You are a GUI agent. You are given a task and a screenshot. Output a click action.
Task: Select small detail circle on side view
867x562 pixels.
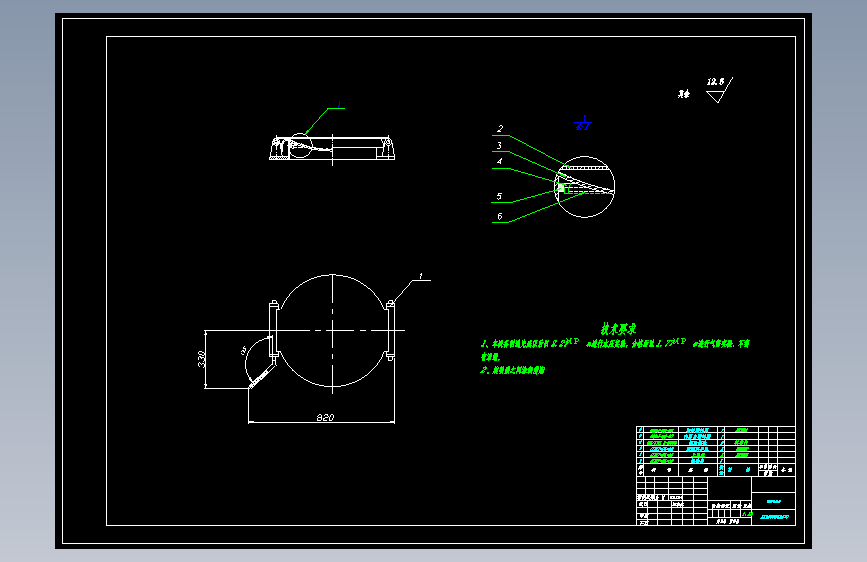click(301, 145)
